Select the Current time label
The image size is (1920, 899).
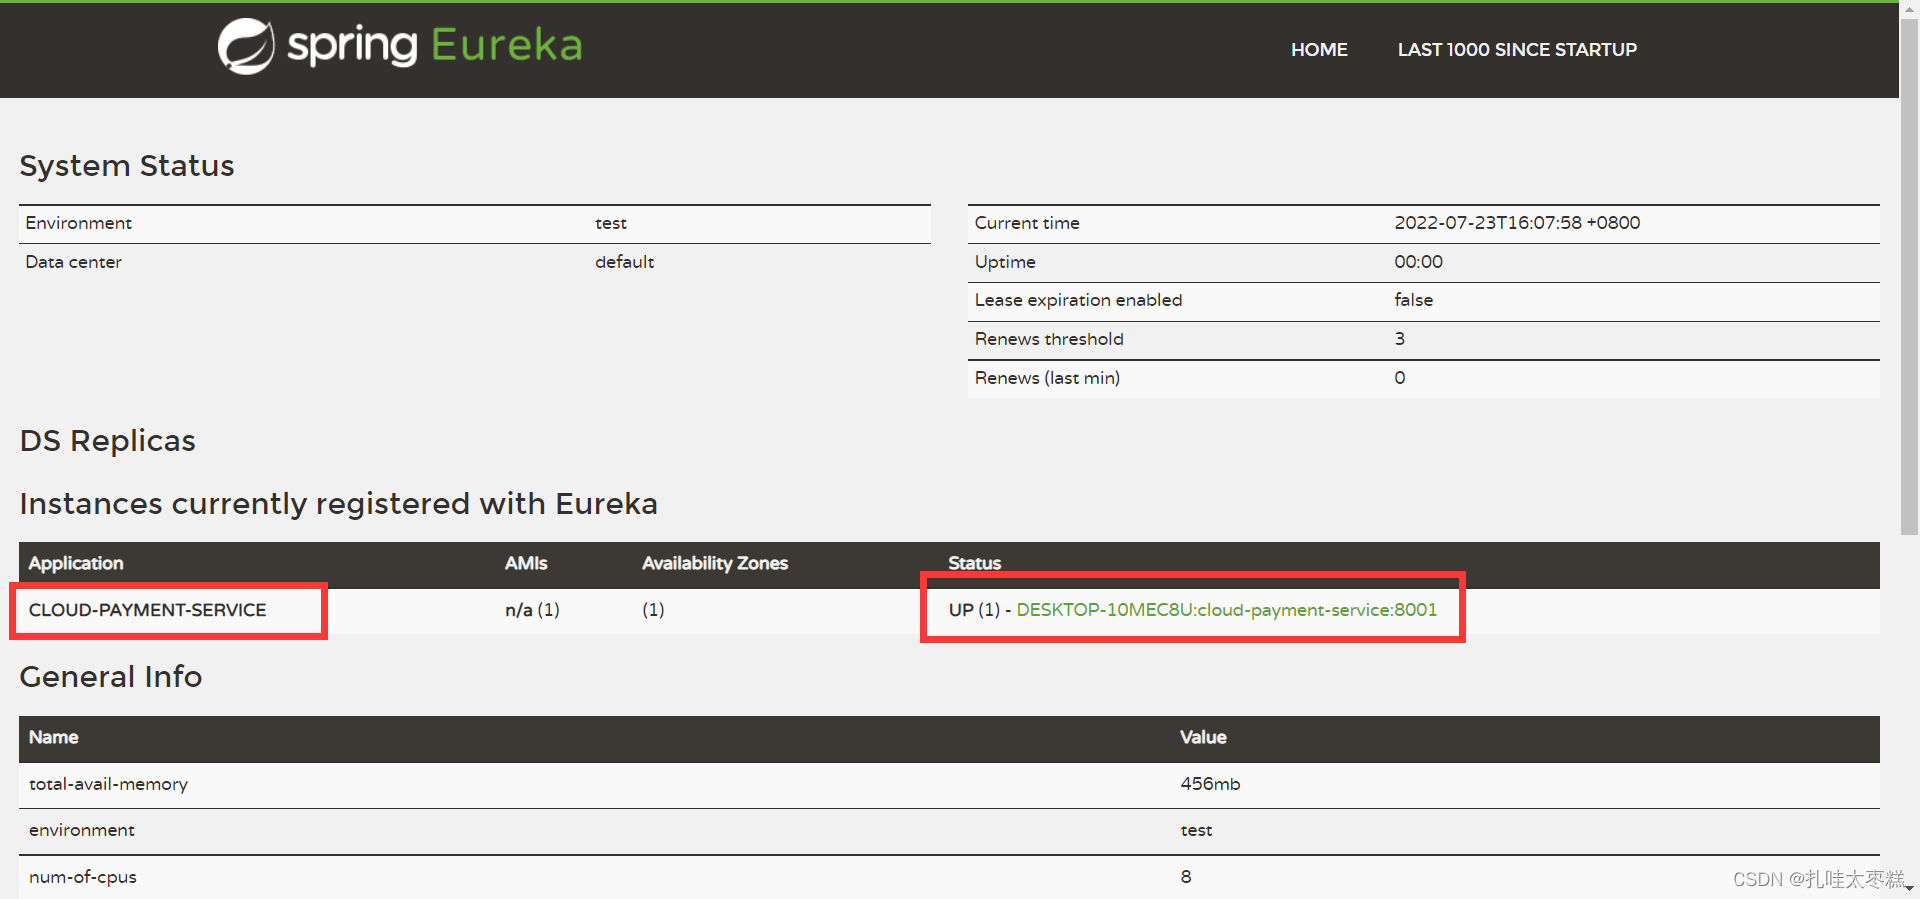[1027, 223]
